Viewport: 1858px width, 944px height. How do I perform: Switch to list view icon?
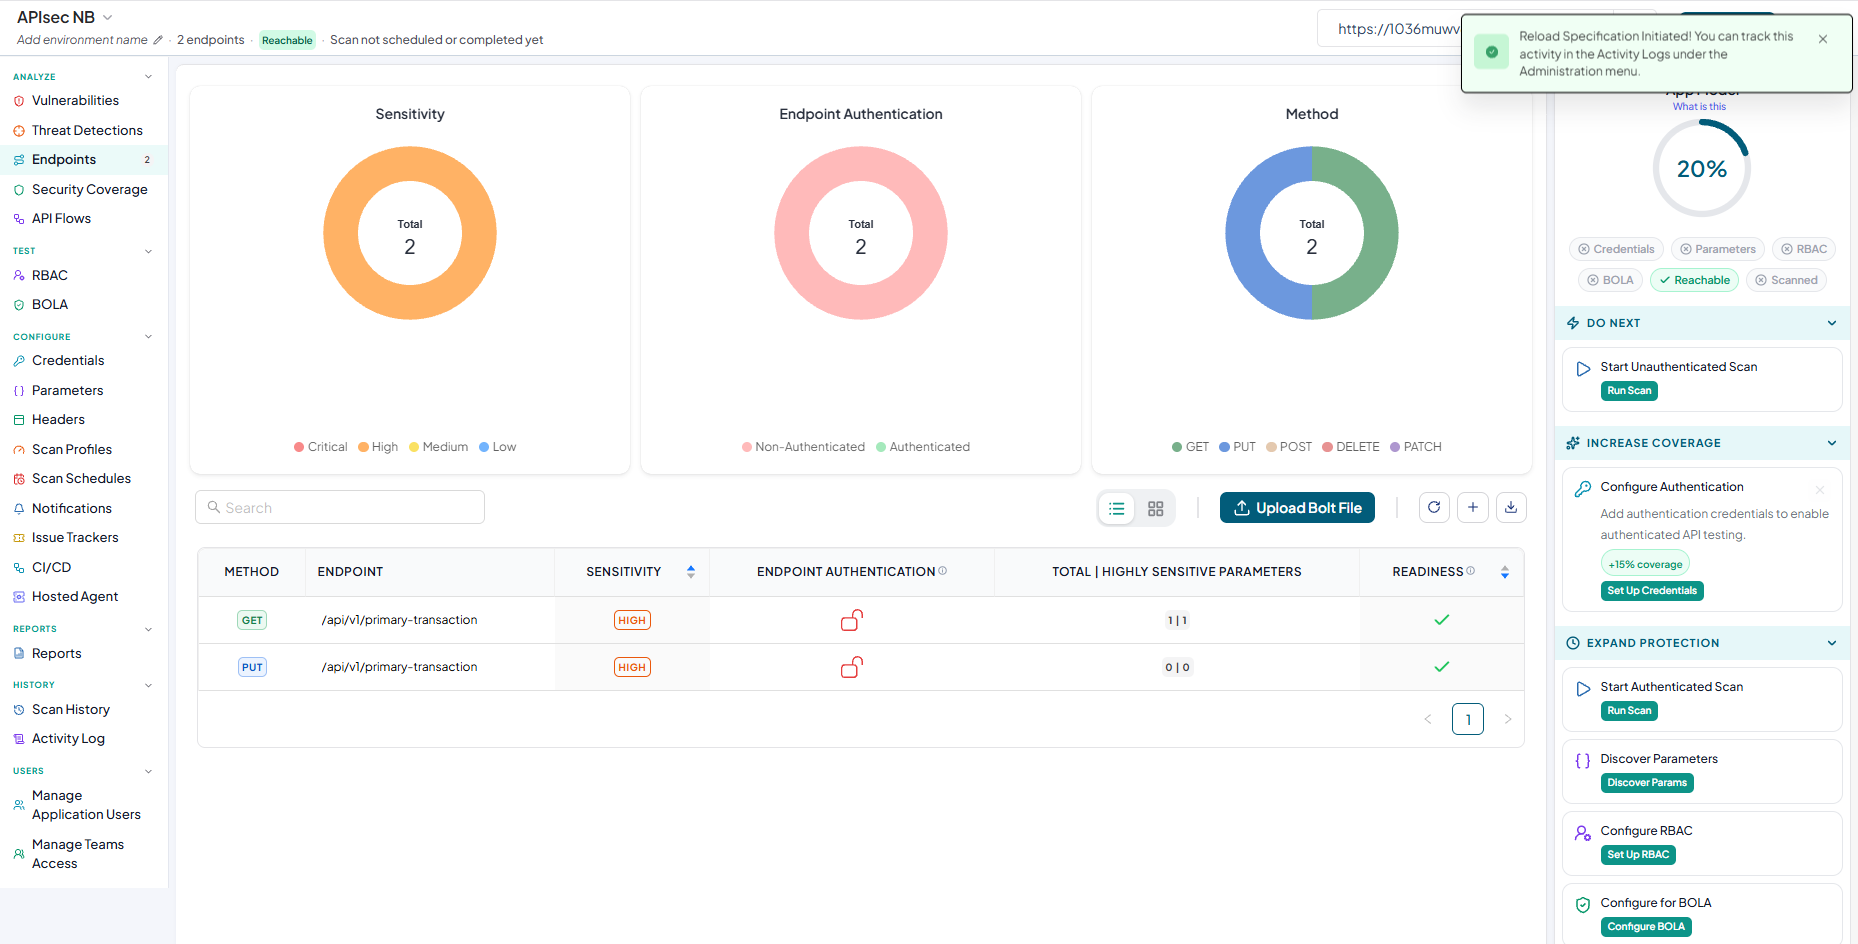click(1117, 509)
